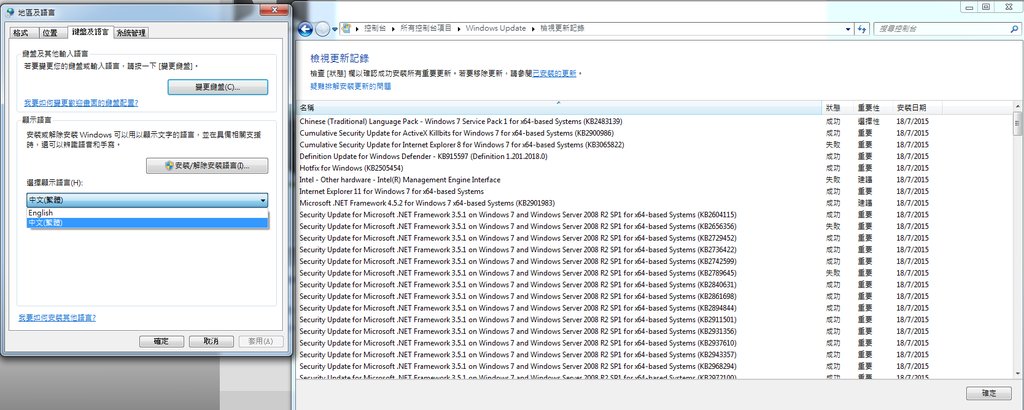
Task: Click the globe icon in 地區及語言 title bar
Action: pyautogui.click(x=9, y=11)
